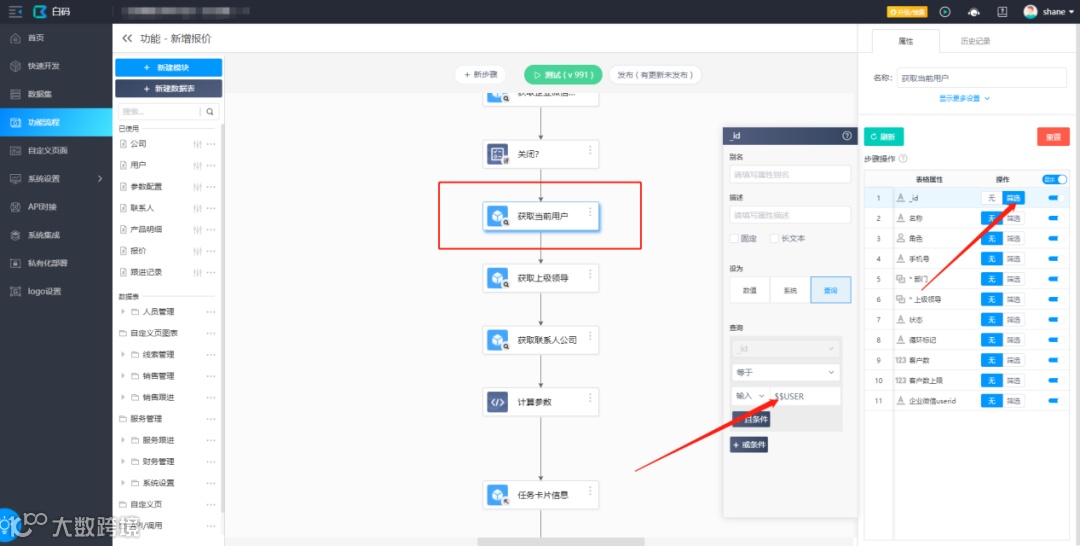The height and width of the screenshot is (546, 1080).
Task: Click the help icon in _id panel header
Action: (847, 136)
